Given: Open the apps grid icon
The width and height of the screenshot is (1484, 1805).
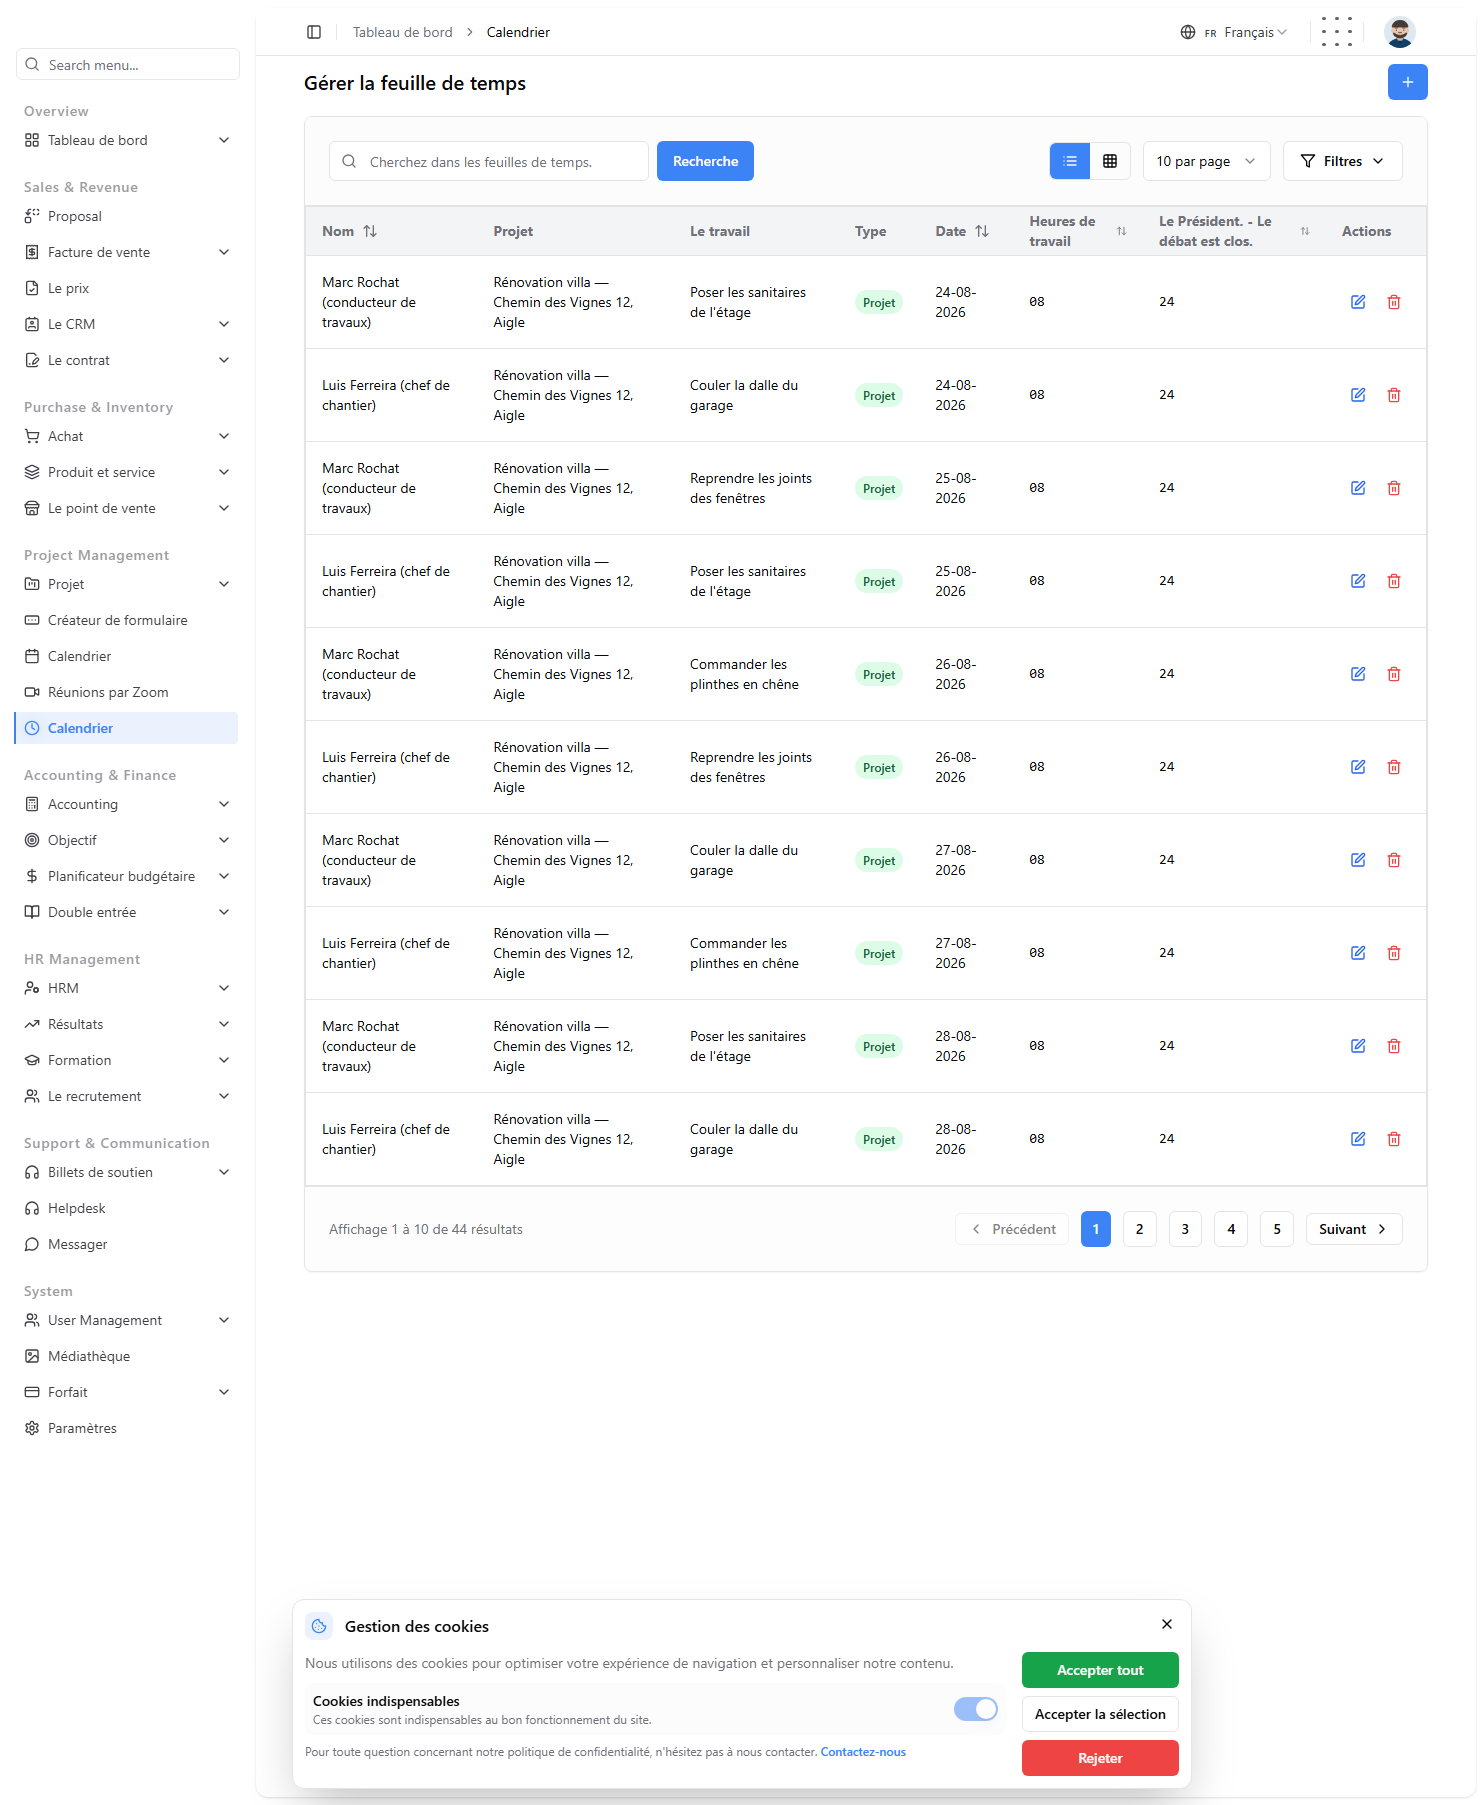Looking at the screenshot, I should click(x=1336, y=32).
